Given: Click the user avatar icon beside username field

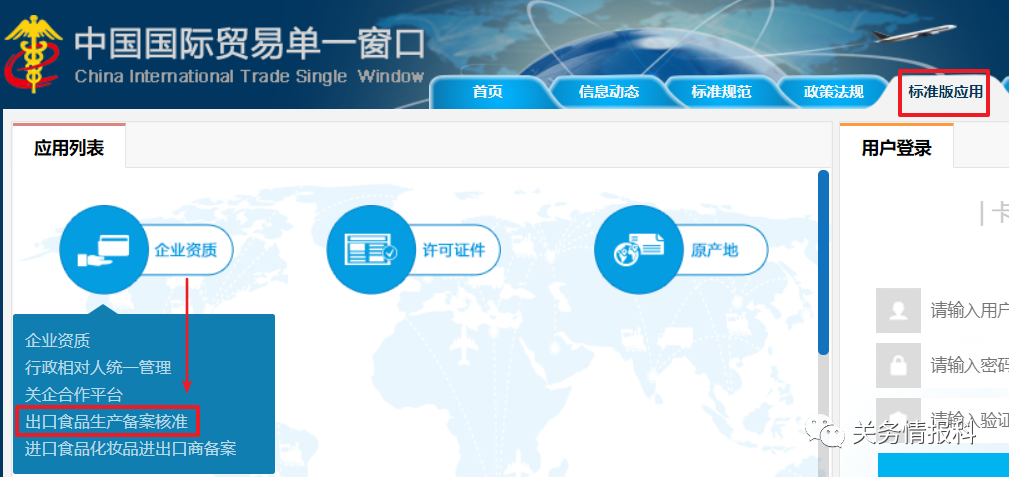Looking at the screenshot, I should point(897,310).
